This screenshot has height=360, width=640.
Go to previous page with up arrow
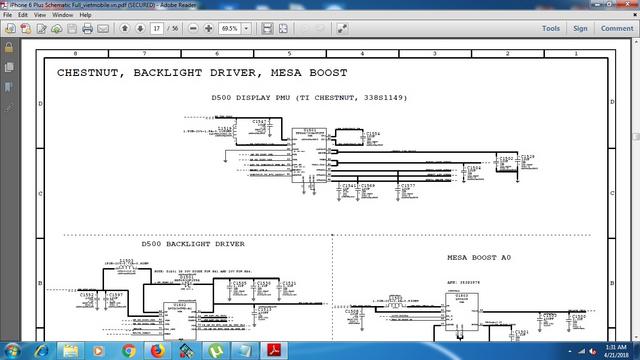(x=125, y=28)
